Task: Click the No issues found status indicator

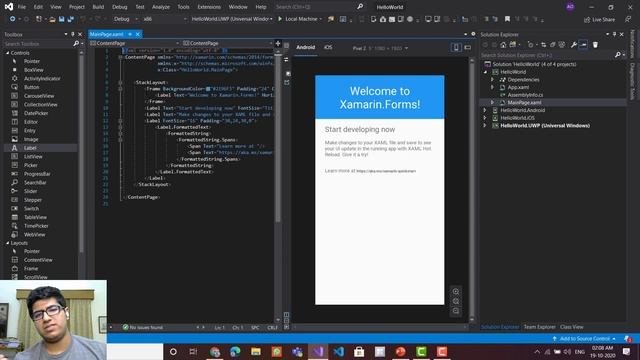Action: pyautogui.click(x=143, y=327)
